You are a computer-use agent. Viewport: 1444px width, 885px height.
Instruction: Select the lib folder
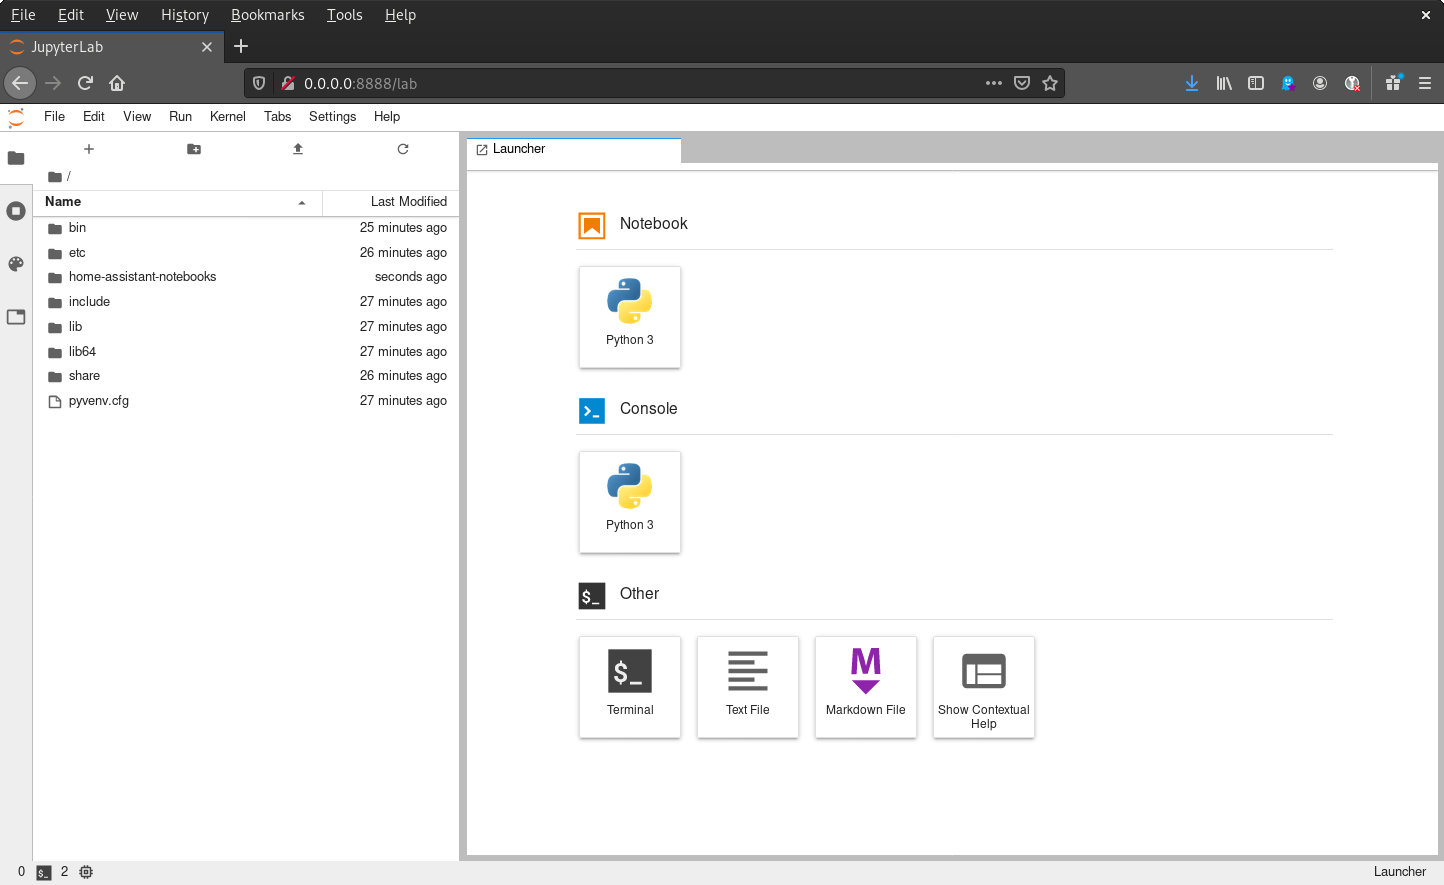pos(246,327)
